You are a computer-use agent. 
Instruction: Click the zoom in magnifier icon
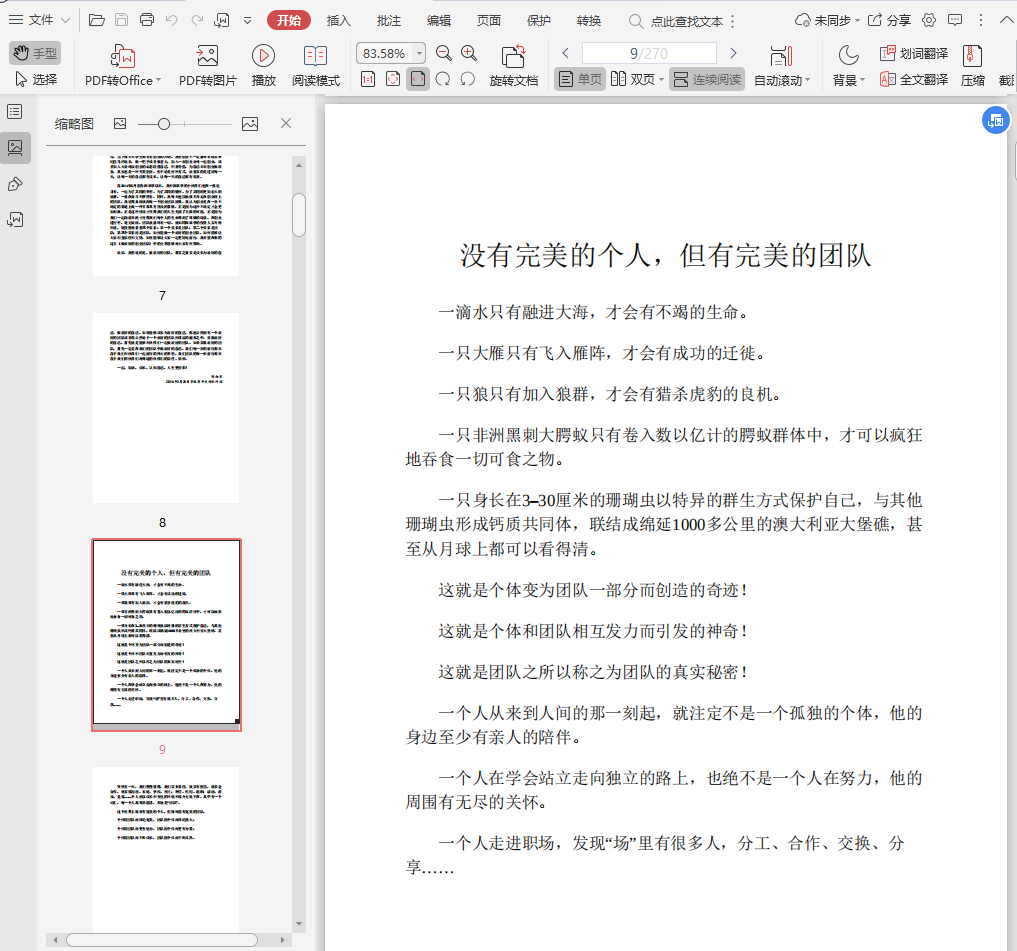coord(469,53)
